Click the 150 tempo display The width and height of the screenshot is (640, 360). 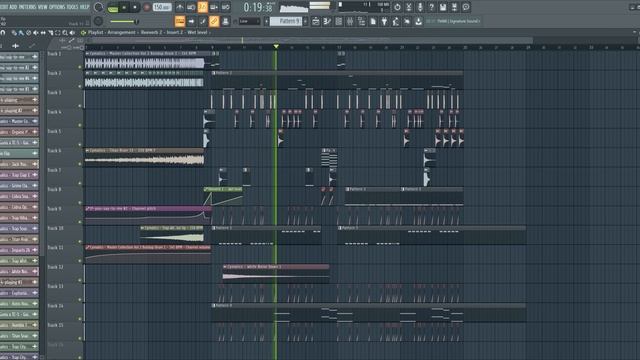point(162,7)
